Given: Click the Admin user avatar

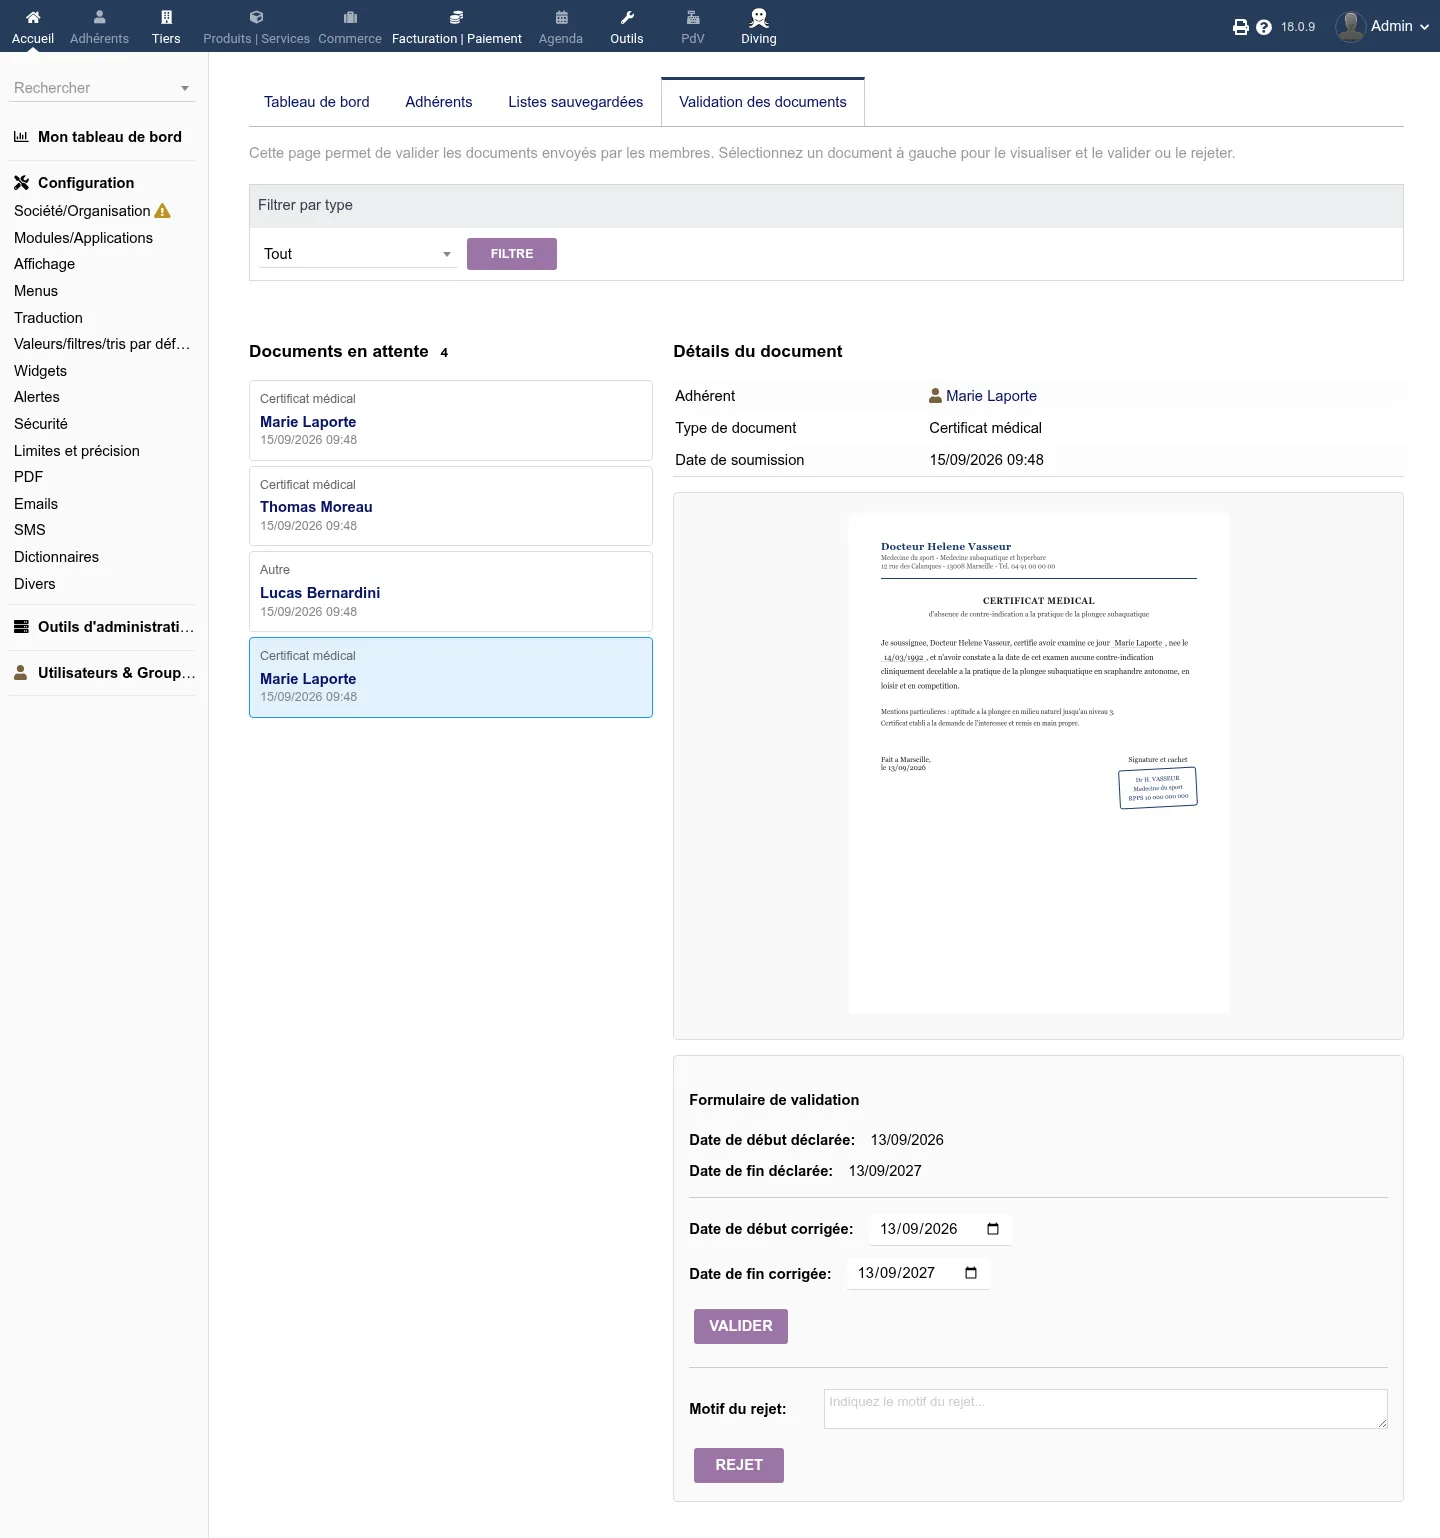Looking at the screenshot, I should 1351,26.
